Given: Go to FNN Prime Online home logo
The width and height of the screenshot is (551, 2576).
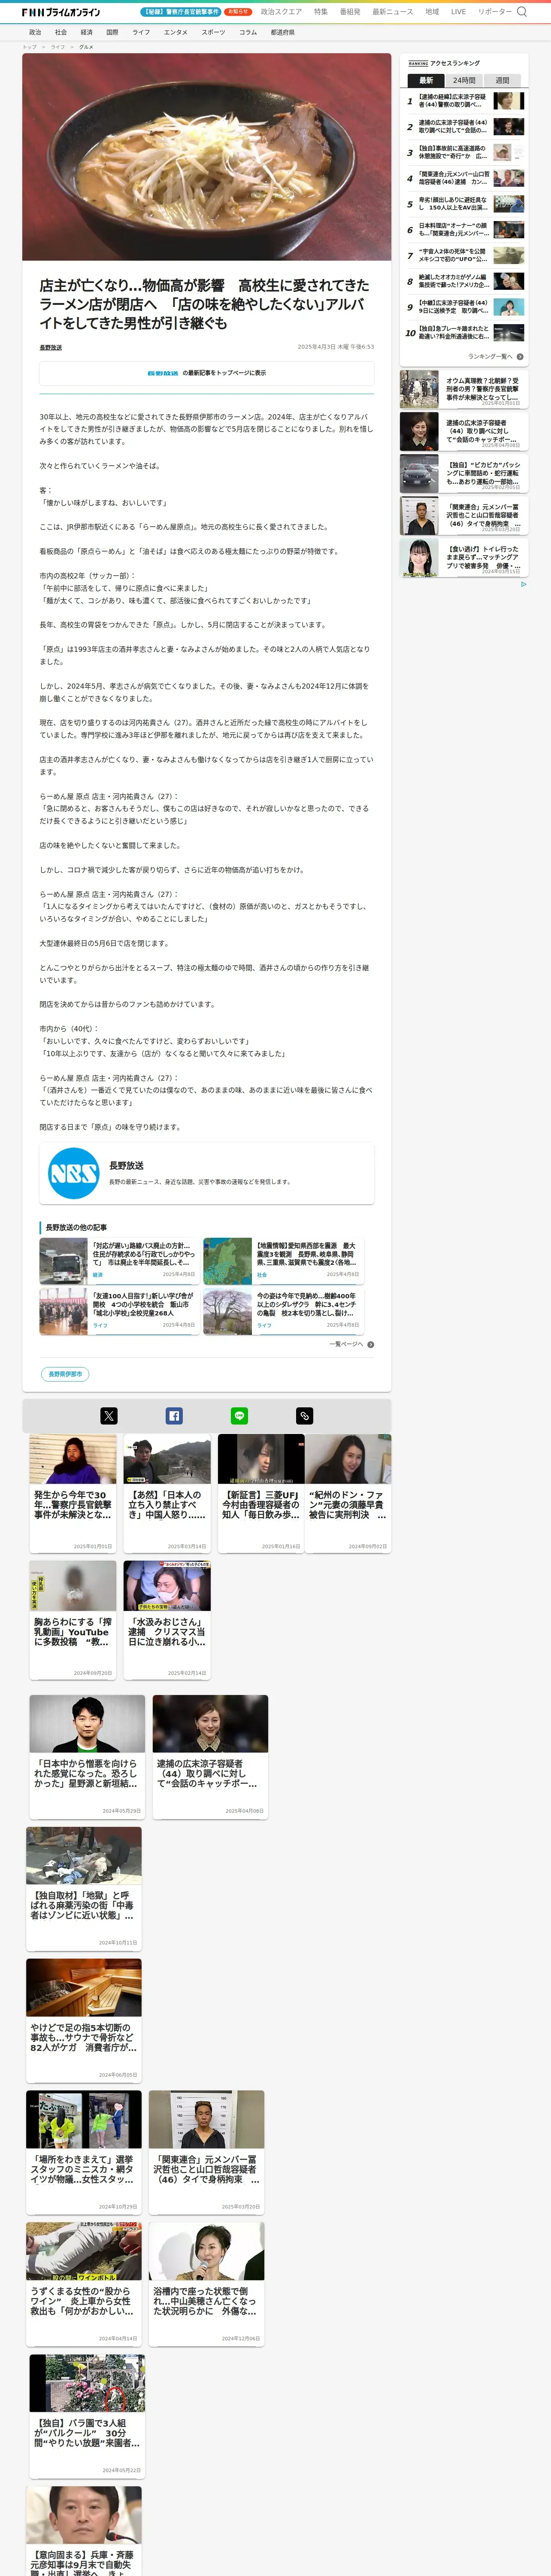Looking at the screenshot, I should click(x=61, y=12).
